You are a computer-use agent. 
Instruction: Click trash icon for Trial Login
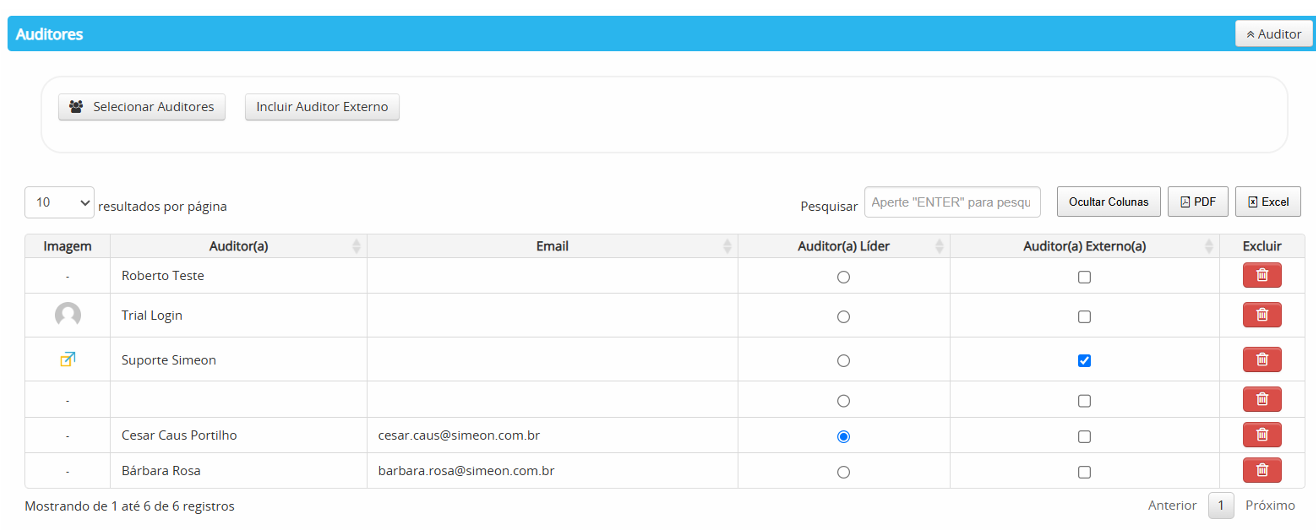[1261, 315]
